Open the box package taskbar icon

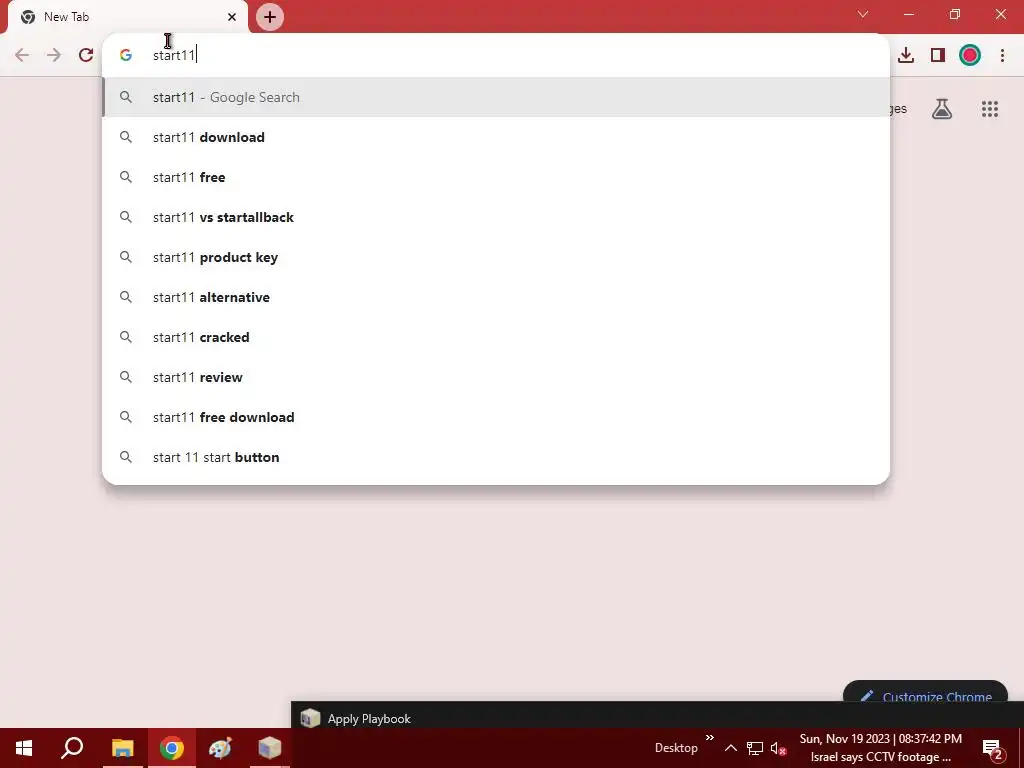(269, 748)
